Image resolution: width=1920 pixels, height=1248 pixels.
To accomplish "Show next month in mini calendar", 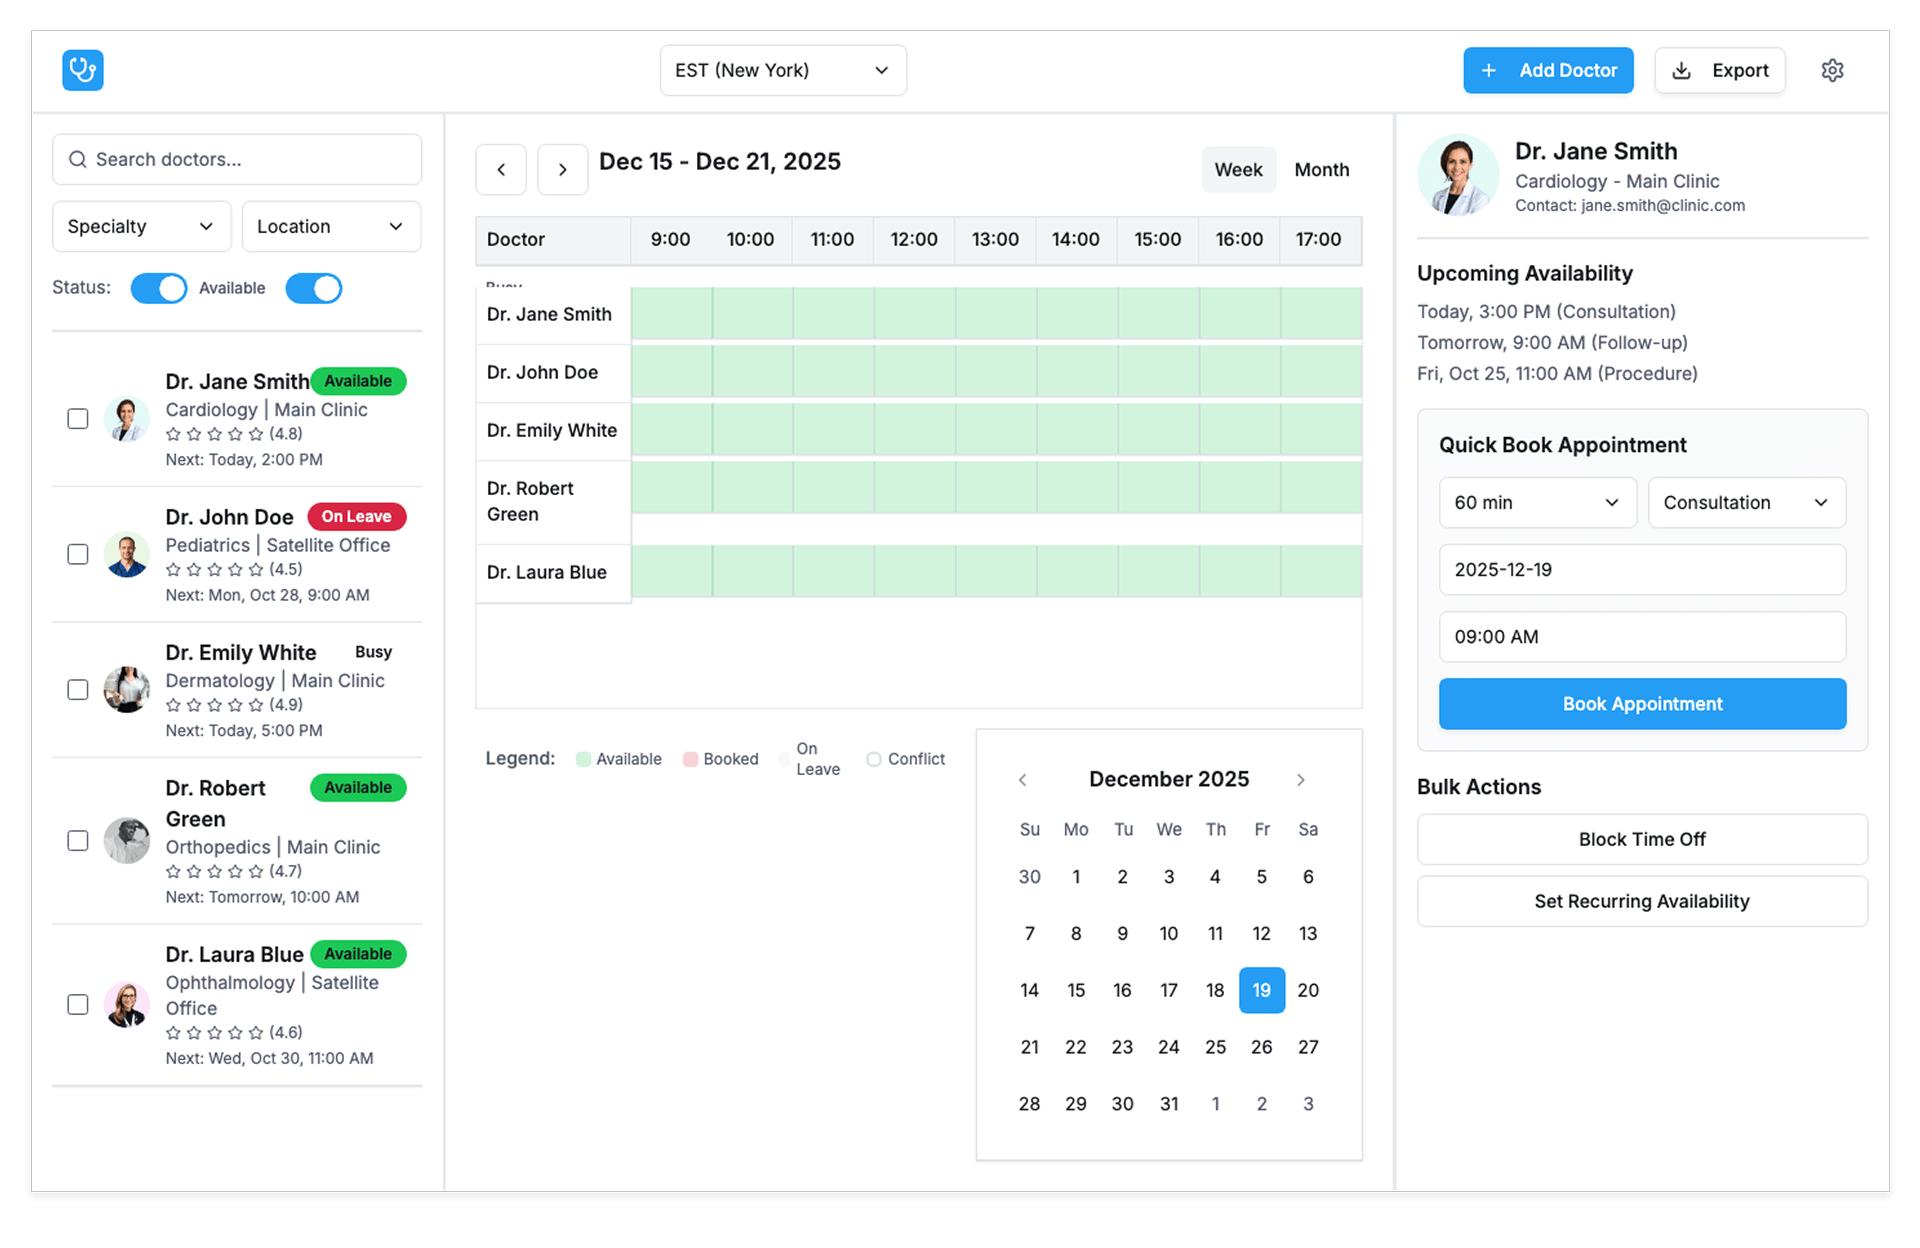I will [x=1300, y=780].
